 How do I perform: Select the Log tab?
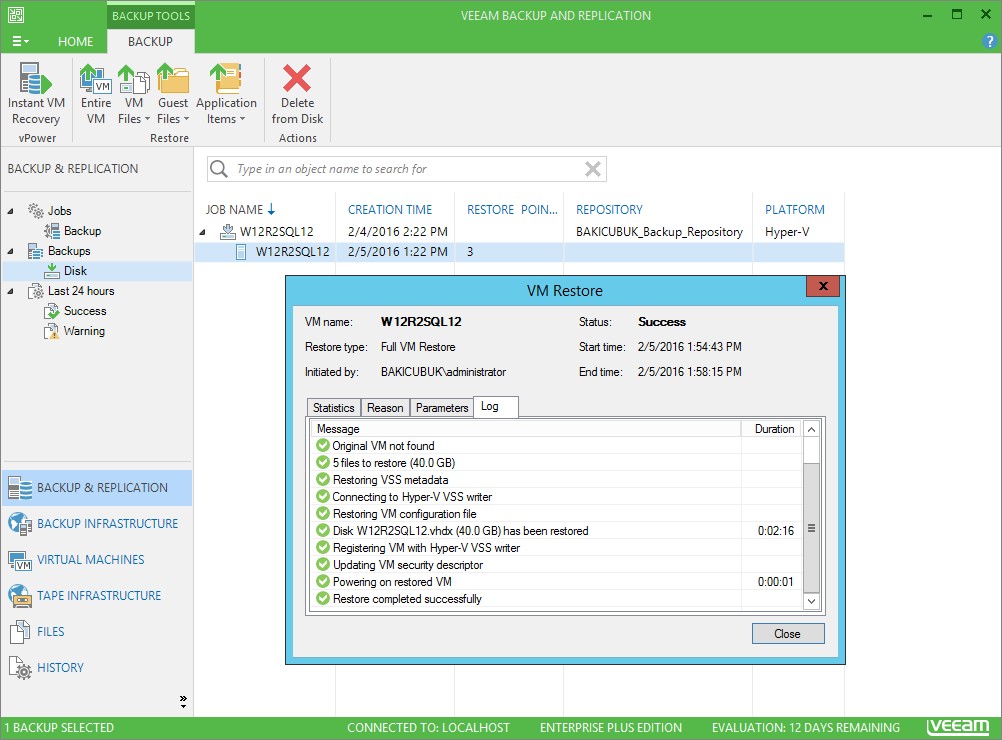click(496, 406)
